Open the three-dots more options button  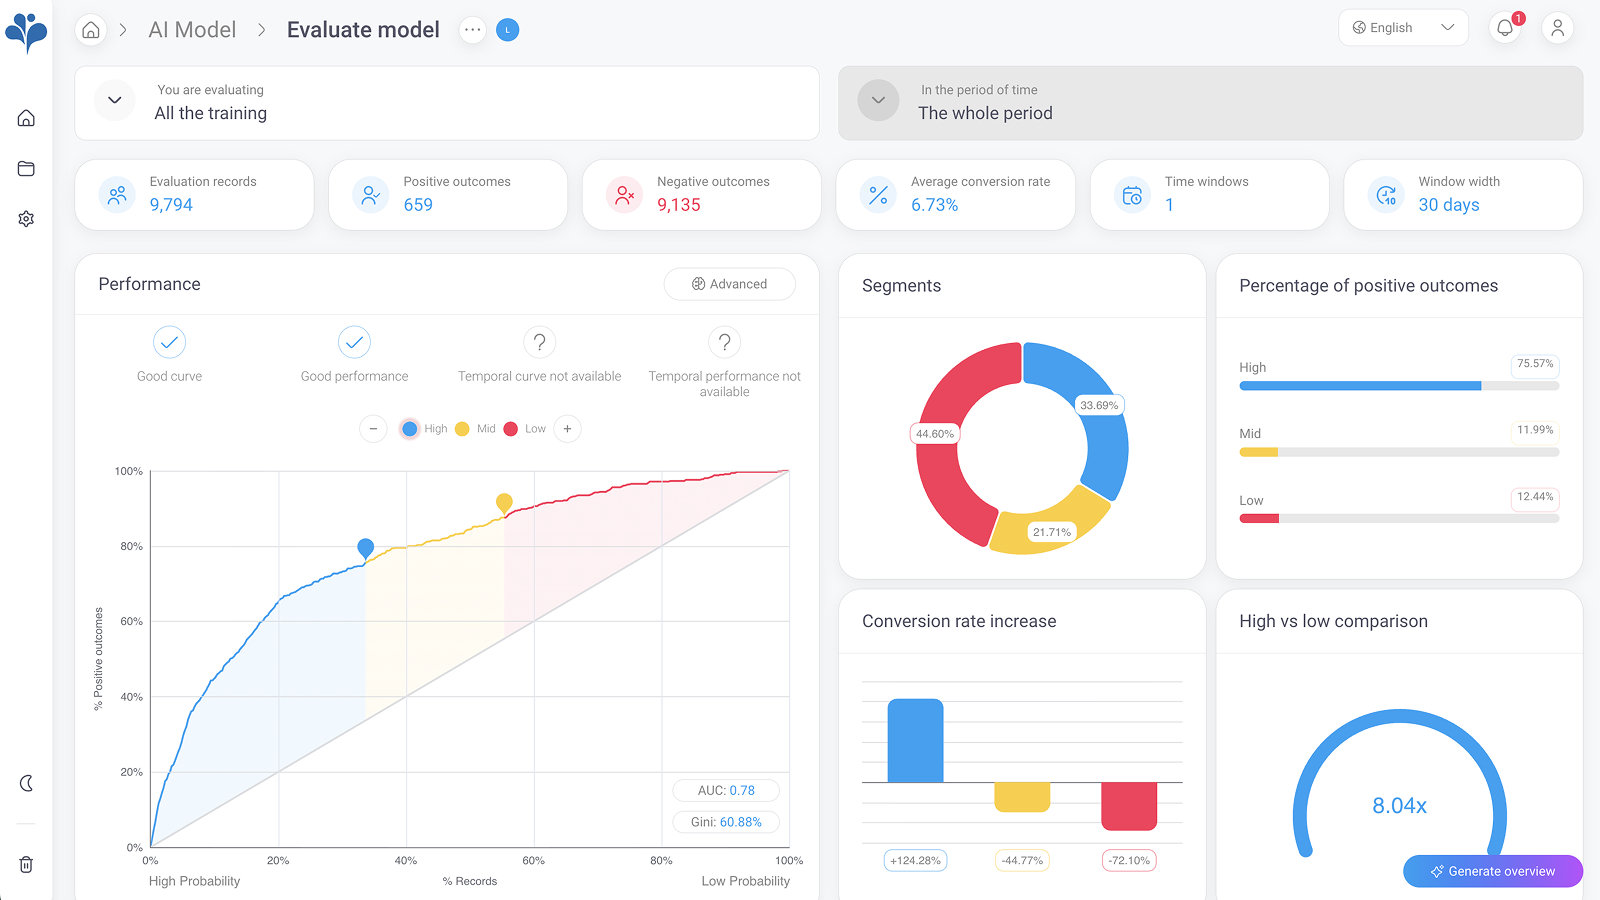coord(473,30)
